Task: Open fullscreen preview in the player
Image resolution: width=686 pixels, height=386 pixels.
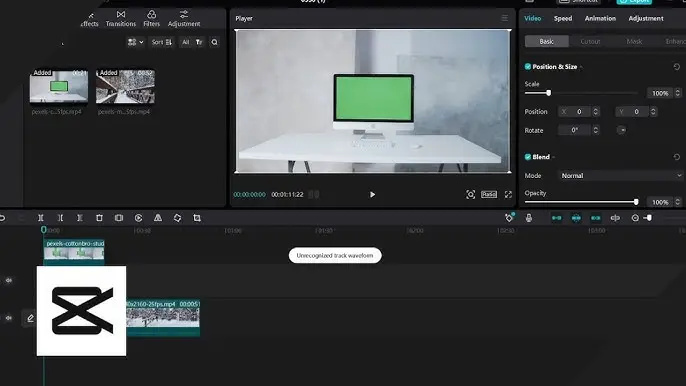Action: pyautogui.click(x=508, y=194)
